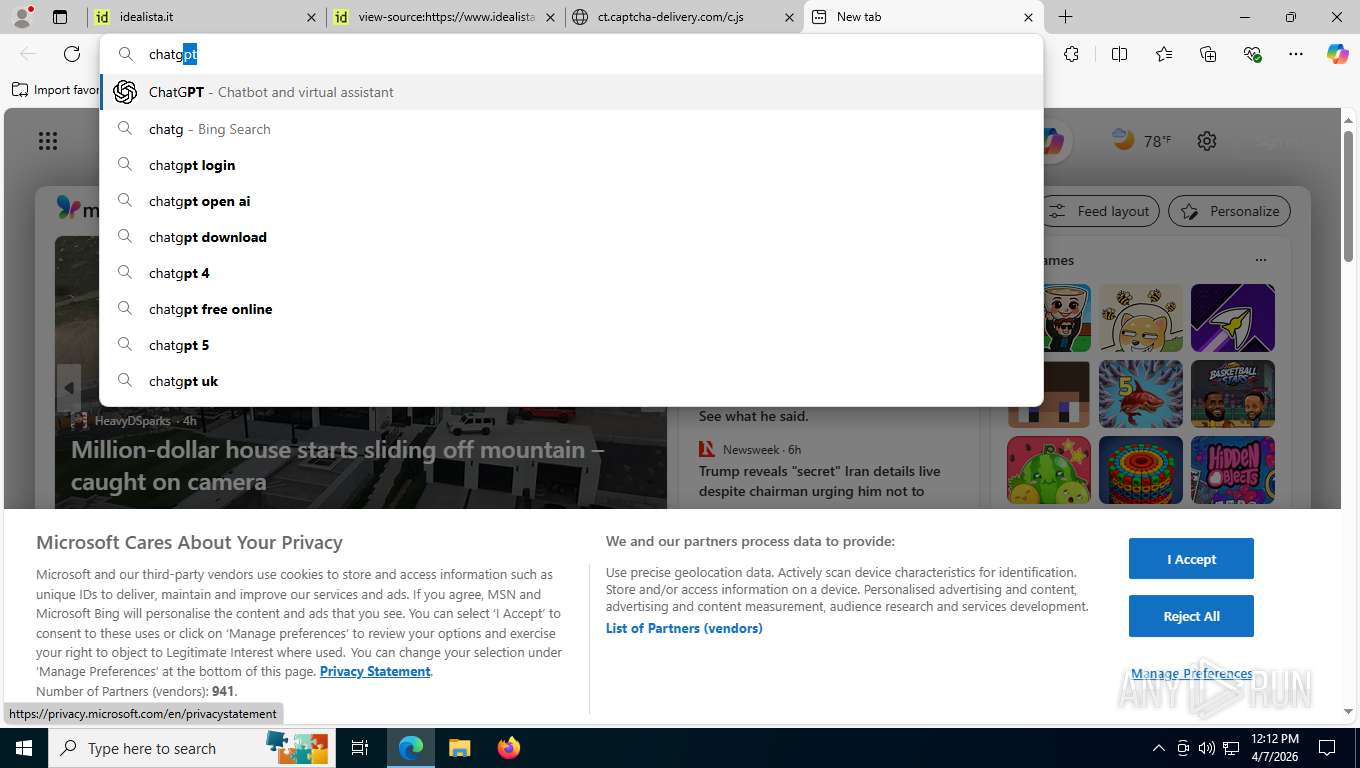
Task: Toggle Split screen icon
Action: [1119, 54]
